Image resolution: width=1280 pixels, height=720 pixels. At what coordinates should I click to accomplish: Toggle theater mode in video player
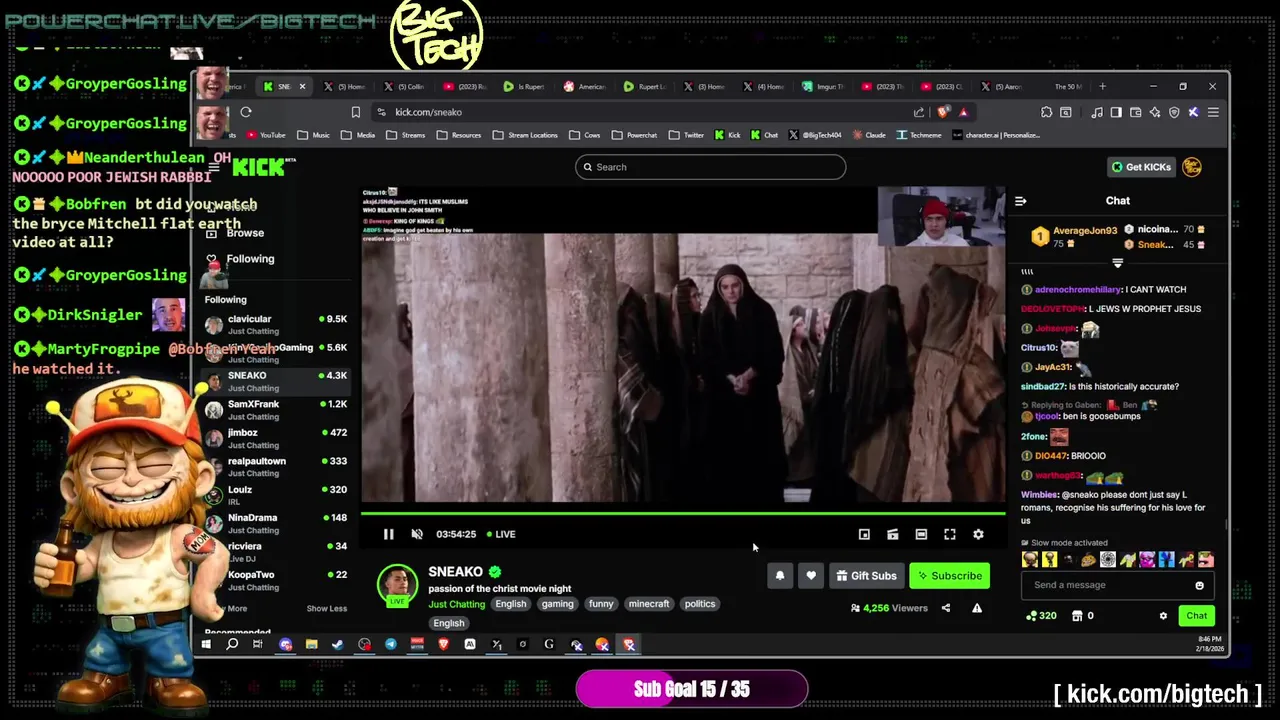[x=921, y=534]
